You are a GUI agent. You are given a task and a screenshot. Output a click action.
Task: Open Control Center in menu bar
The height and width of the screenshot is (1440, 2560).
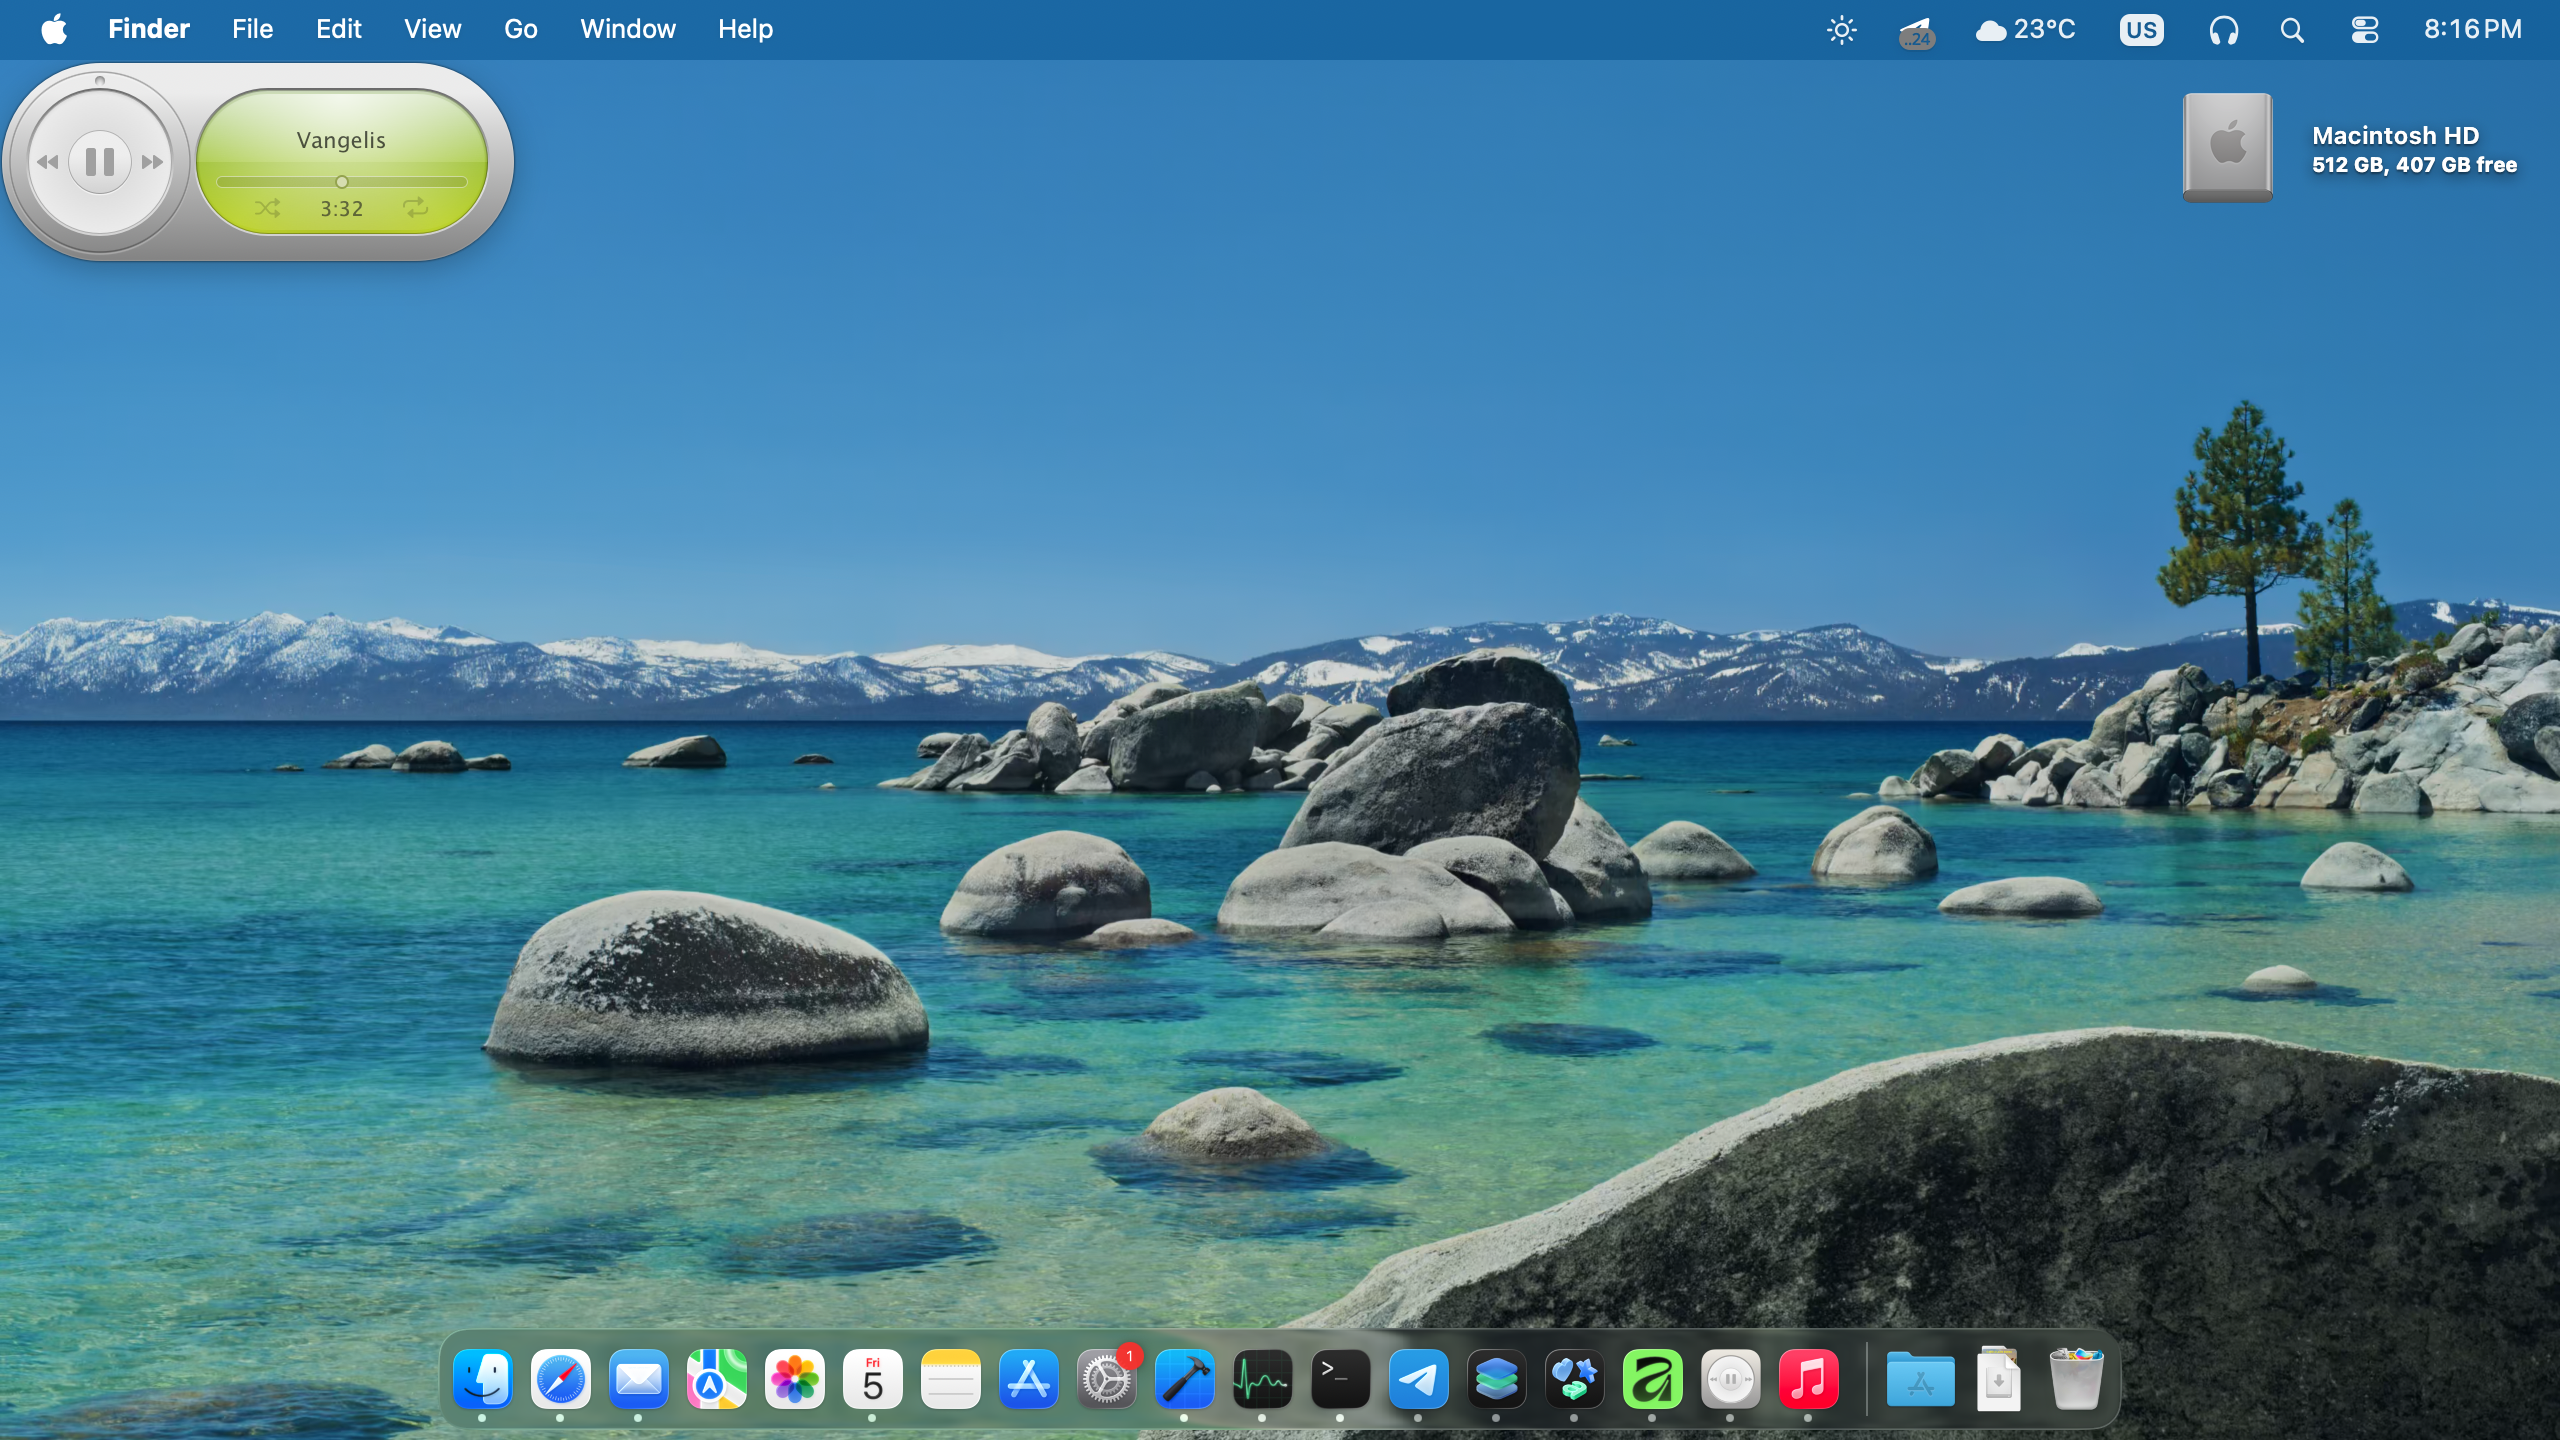tap(2365, 31)
